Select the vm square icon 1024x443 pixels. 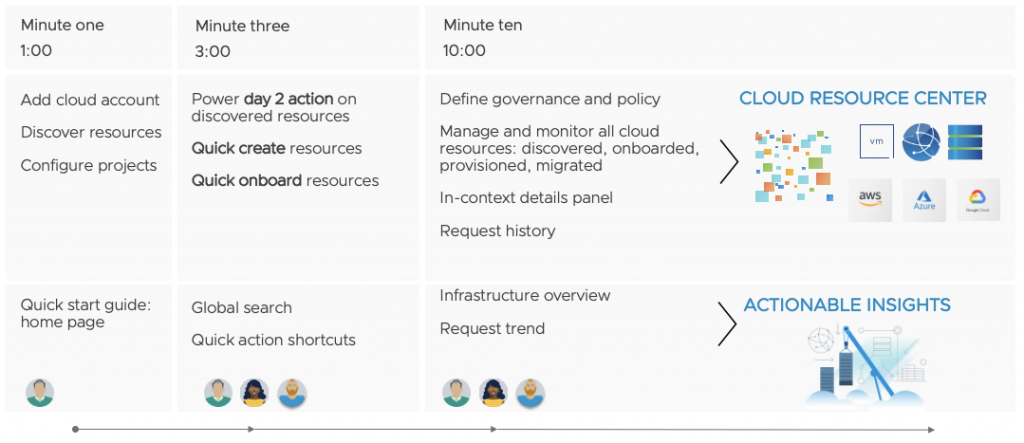(877, 142)
